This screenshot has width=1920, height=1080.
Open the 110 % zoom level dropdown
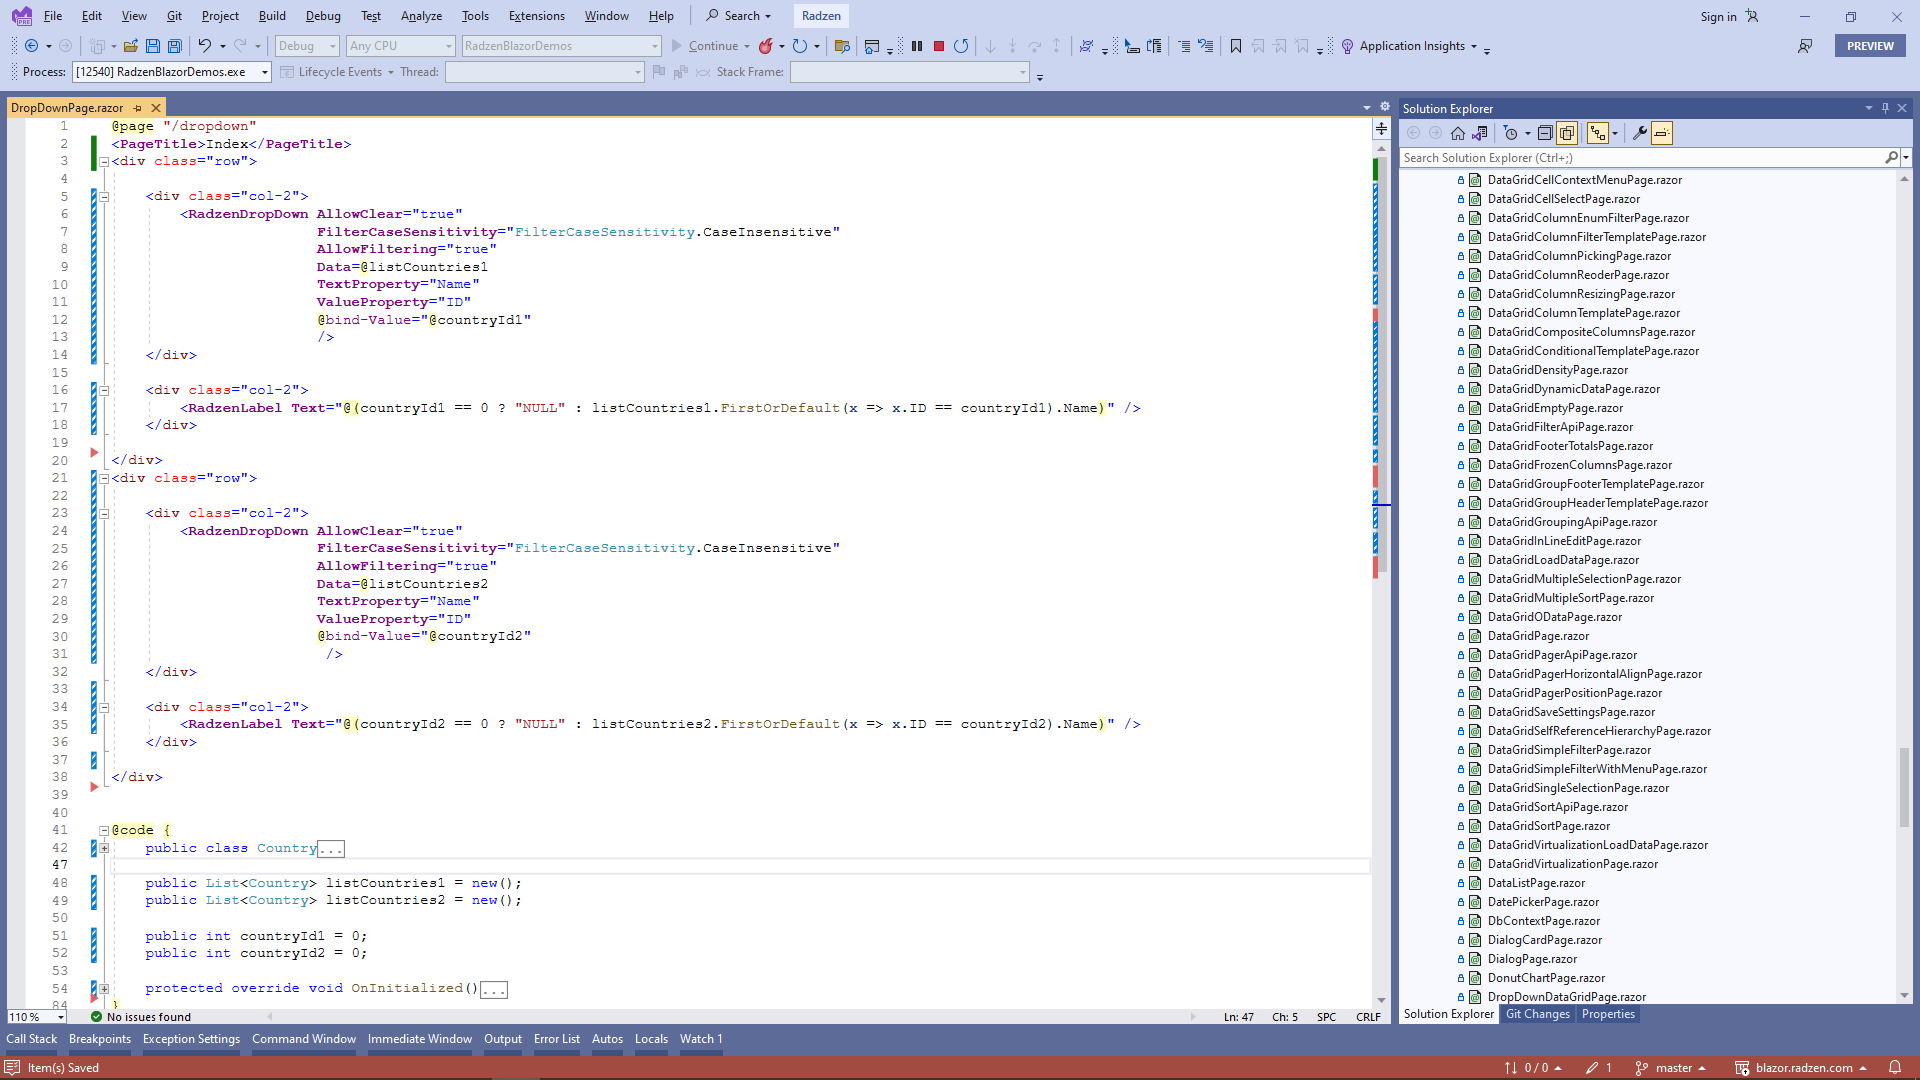61,1017
